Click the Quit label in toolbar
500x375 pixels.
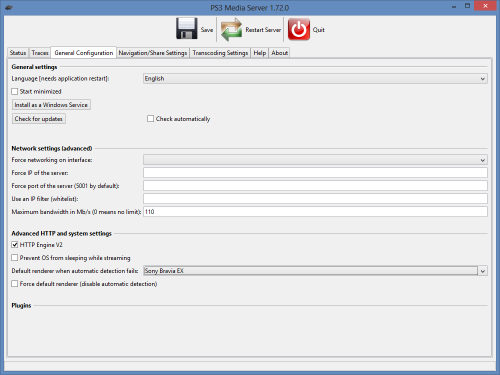(x=318, y=30)
